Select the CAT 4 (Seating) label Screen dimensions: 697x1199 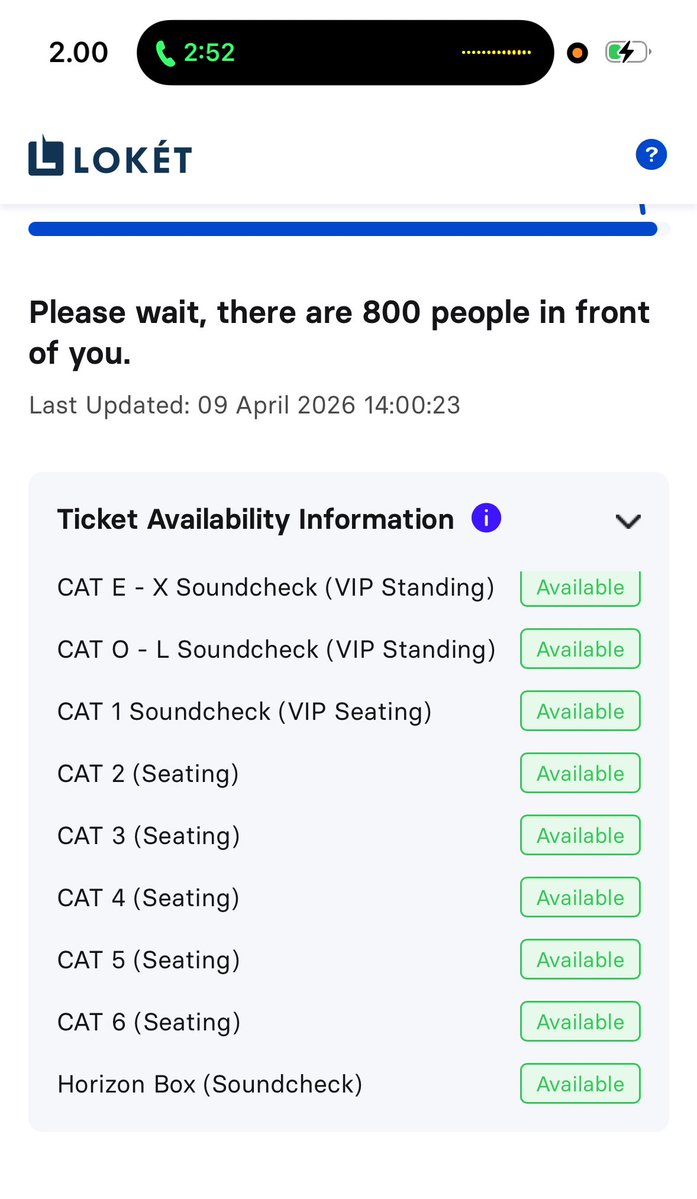[148, 898]
